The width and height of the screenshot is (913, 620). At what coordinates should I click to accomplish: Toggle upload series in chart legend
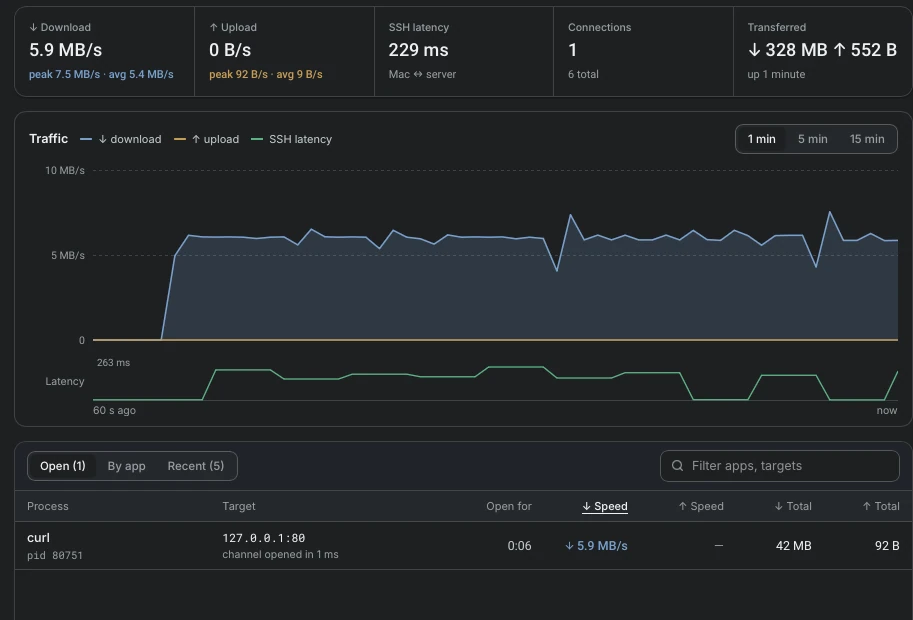coord(207,139)
